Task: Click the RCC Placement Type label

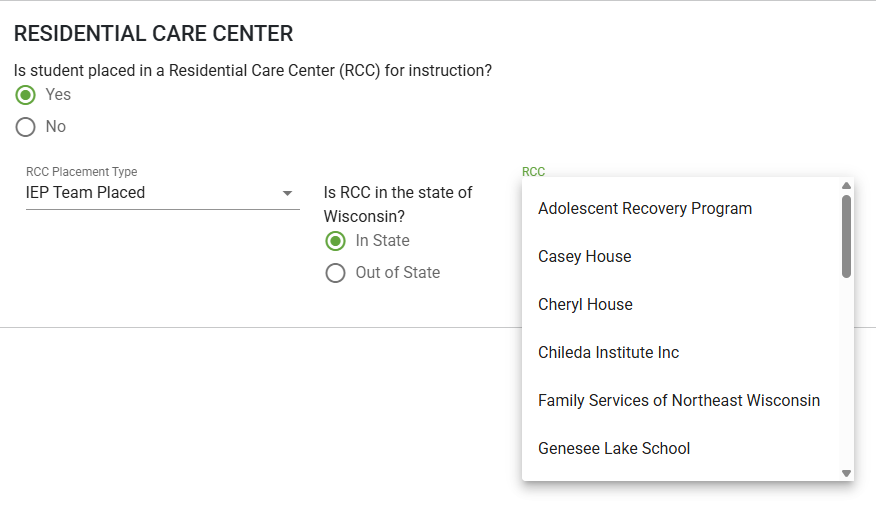Action: point(82,172)
